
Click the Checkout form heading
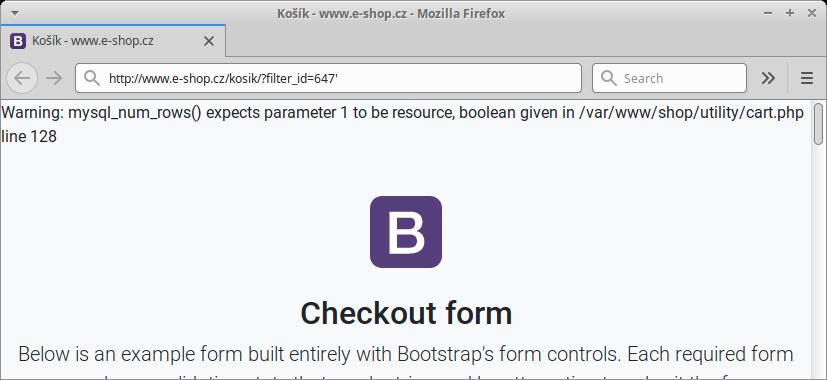tap(406, 313)
